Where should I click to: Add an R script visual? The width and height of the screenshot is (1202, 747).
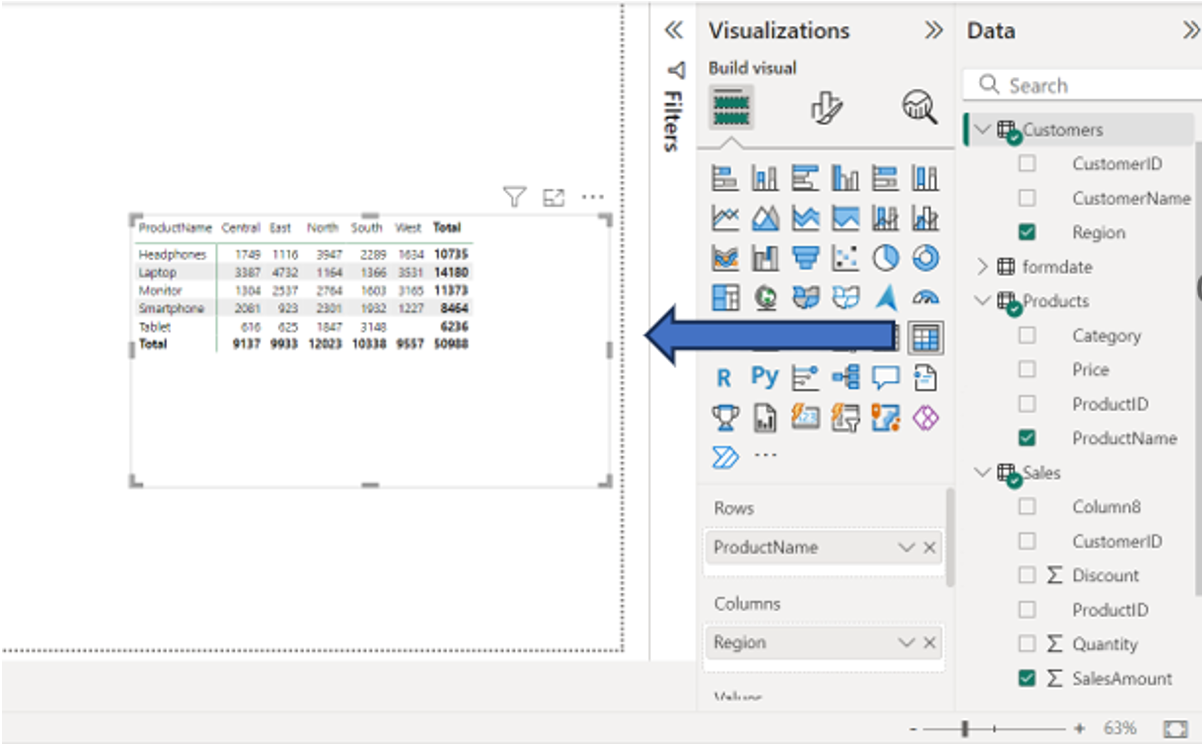pyautogui.click(x=724, y=377)
